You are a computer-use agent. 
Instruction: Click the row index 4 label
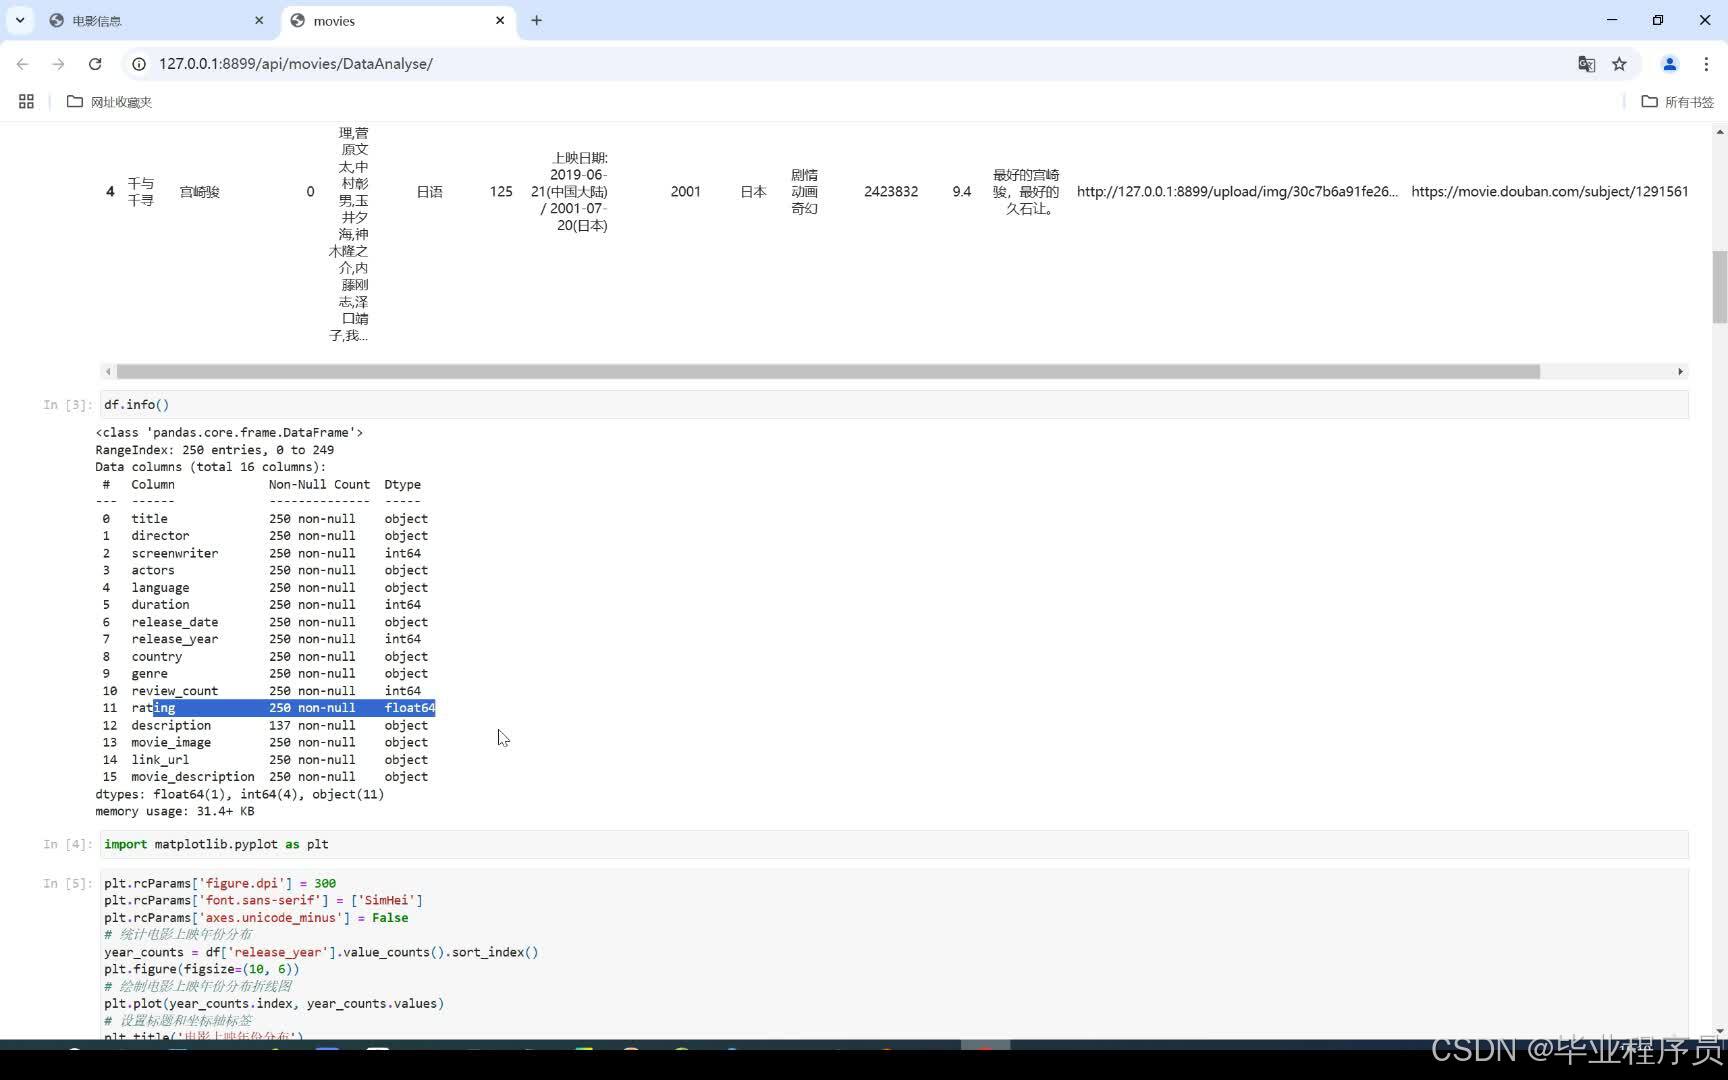110,191
